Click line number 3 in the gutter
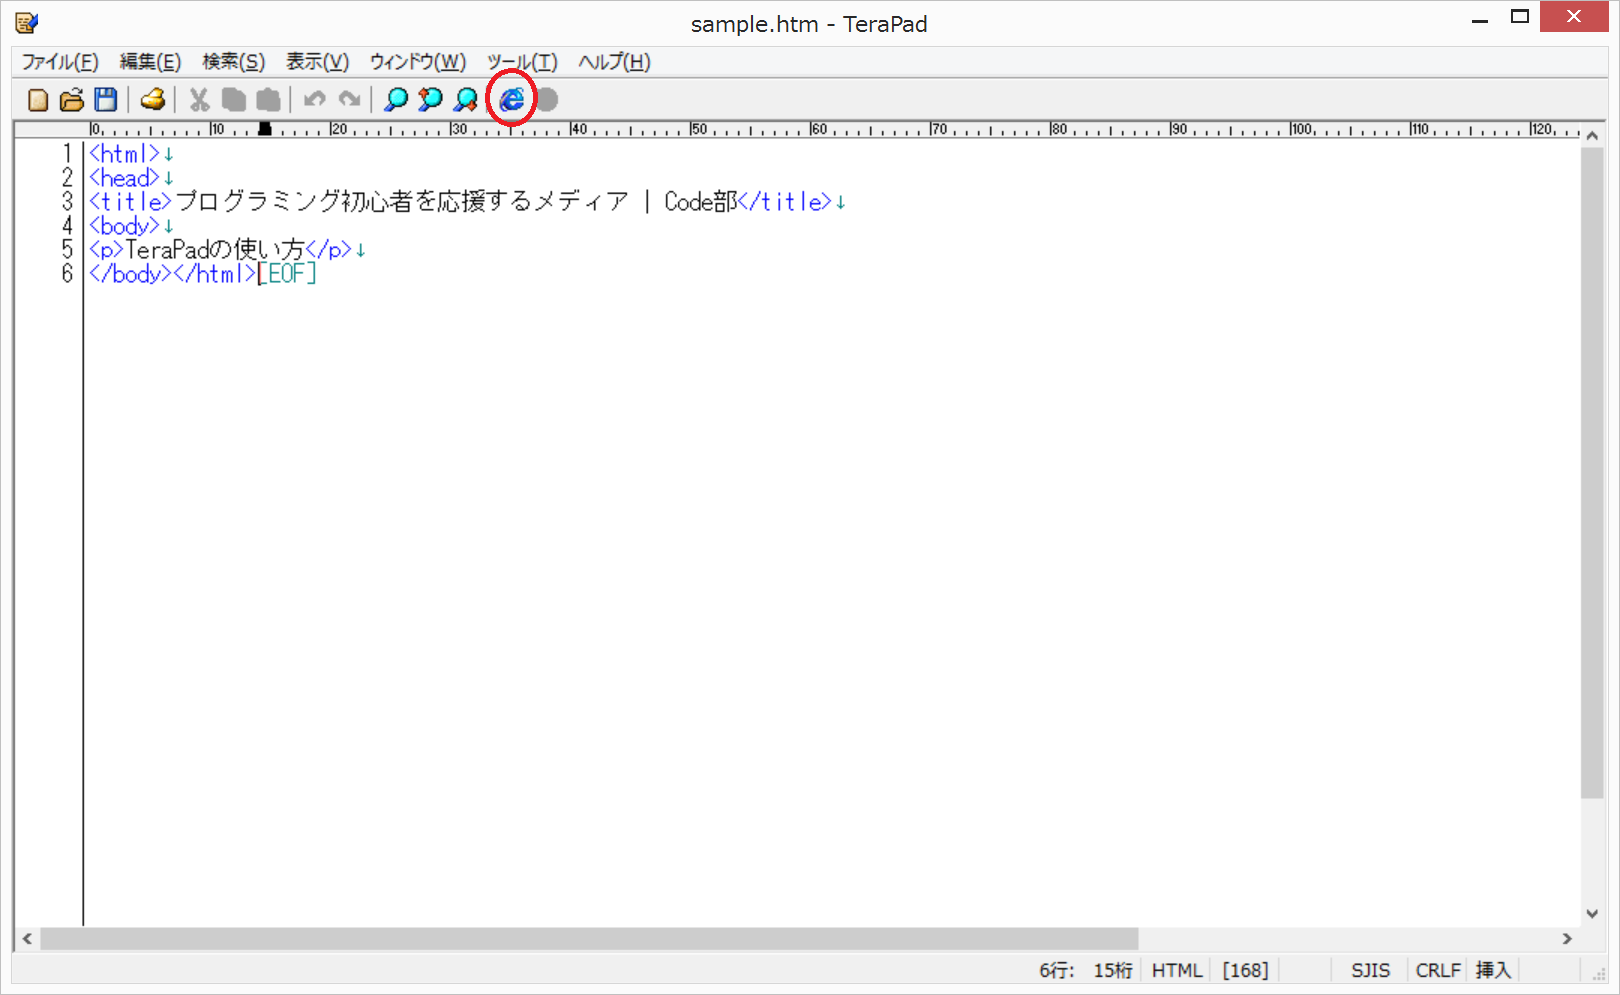This screenshot has width=1620, height=995. pos(67,202)
